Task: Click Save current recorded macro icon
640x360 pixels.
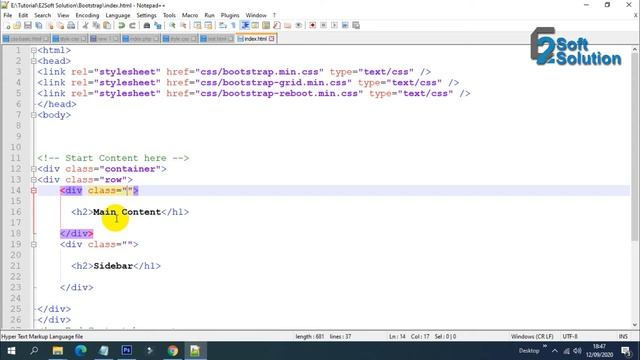Action: click(356, 25)
